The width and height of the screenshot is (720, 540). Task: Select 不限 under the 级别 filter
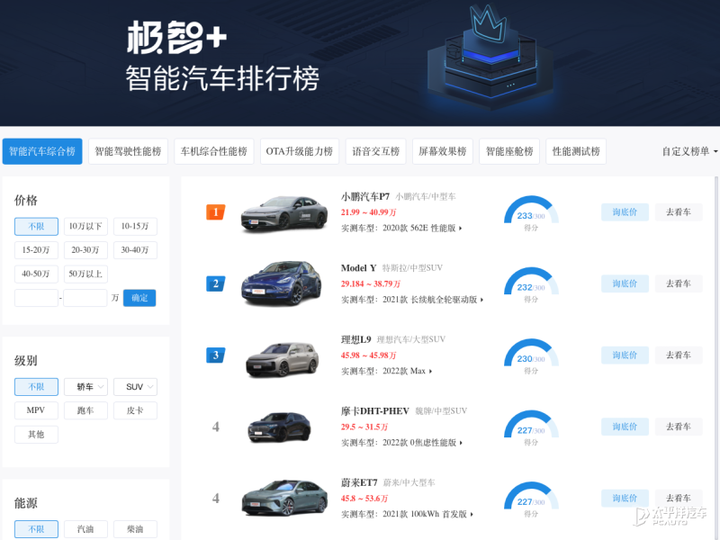coord(36,387)
